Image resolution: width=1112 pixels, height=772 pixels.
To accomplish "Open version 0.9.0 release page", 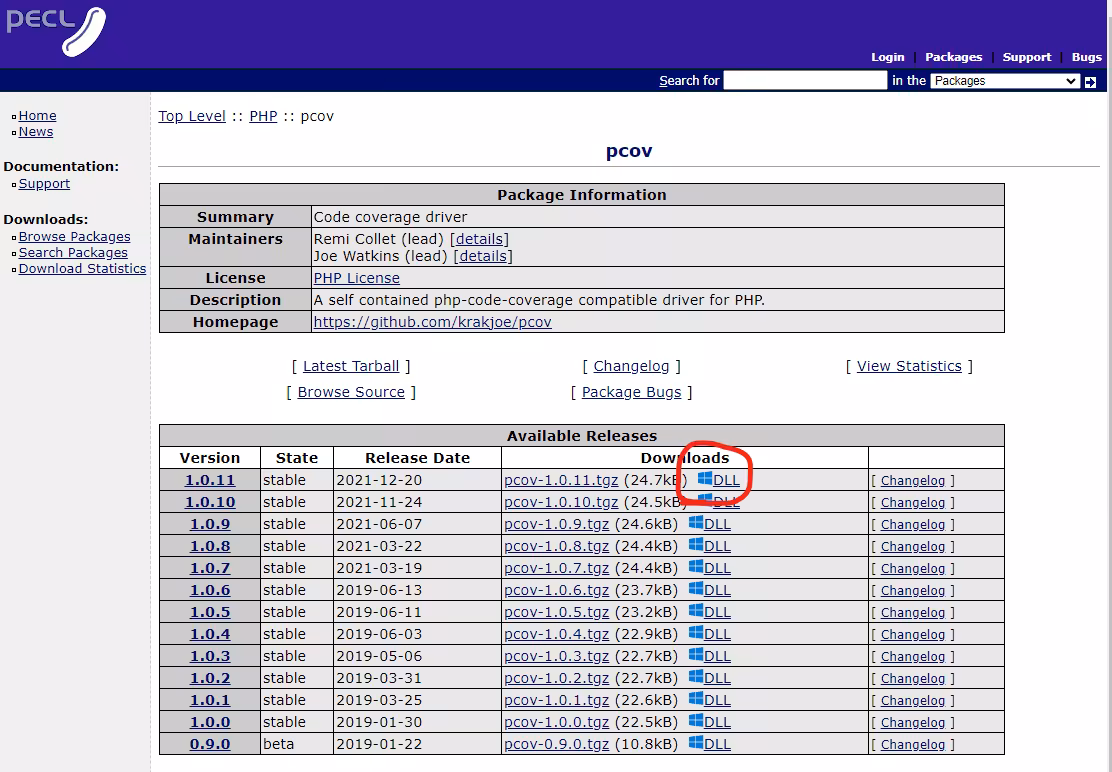I will pyautogui.click(x=210, y=744).
